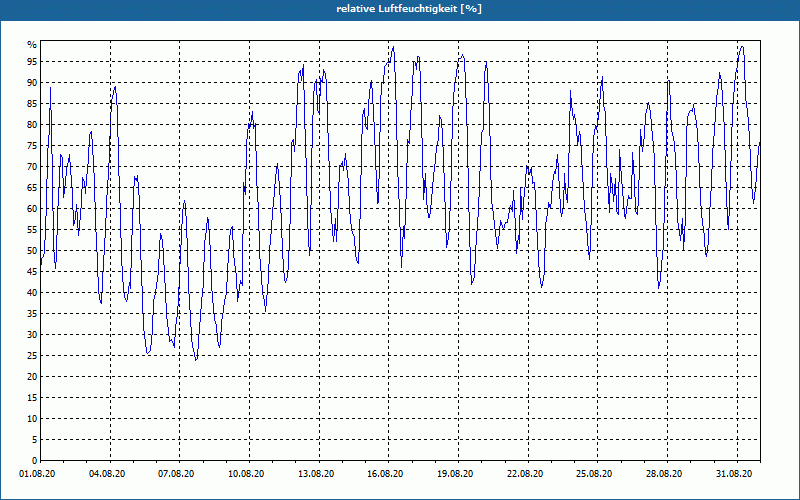Select the x-axis date label 04.08.20
800x500 pixels.
tap(107, 474)
